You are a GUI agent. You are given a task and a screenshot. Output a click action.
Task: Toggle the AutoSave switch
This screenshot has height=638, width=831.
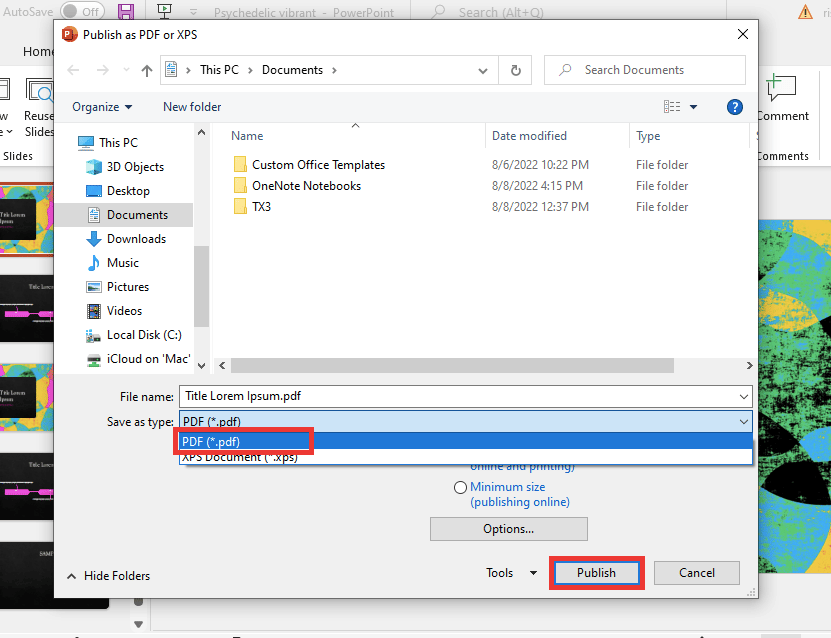click(x=82, y=11)
